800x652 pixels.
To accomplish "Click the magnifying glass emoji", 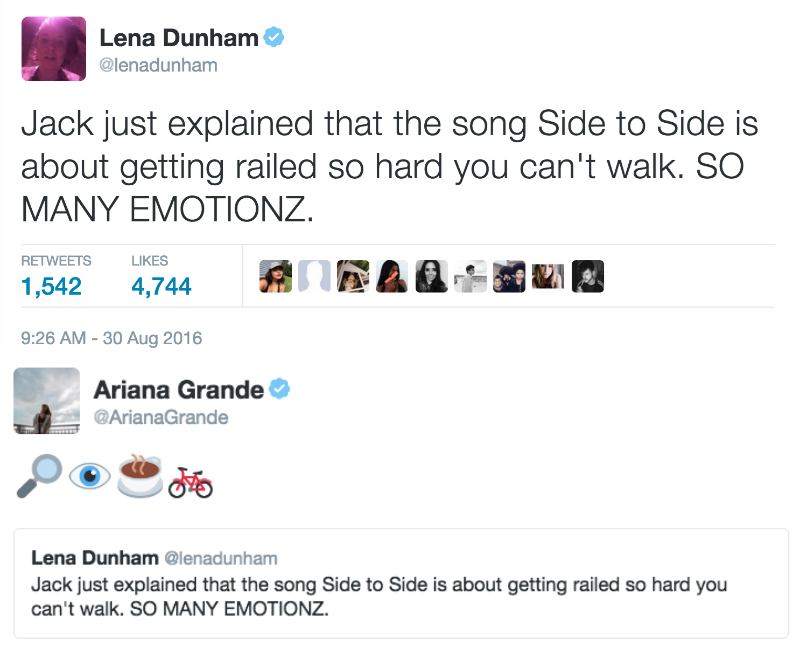I will (x=39, y=475).
